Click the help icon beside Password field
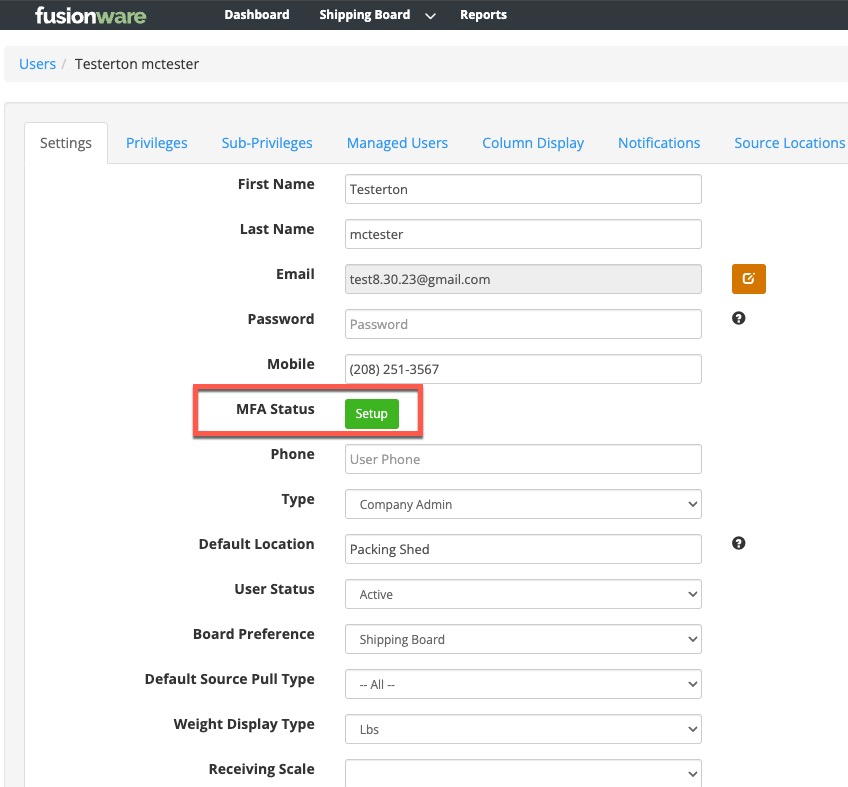Screen dimensions: 848x787 tap(738, 317)
